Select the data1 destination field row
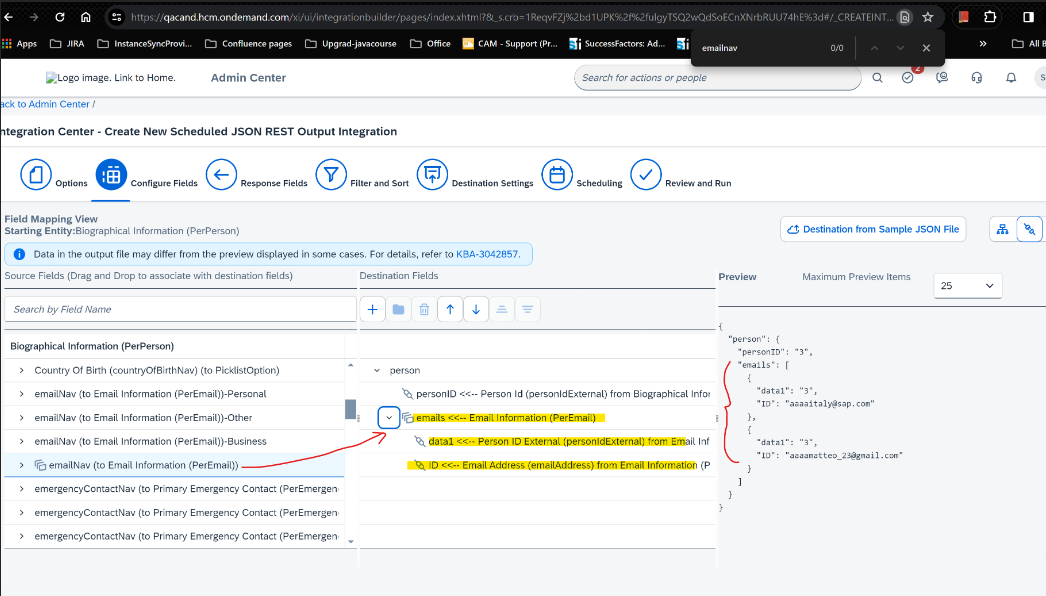This screenshot has width=1046, height=596. pos(537,441)
